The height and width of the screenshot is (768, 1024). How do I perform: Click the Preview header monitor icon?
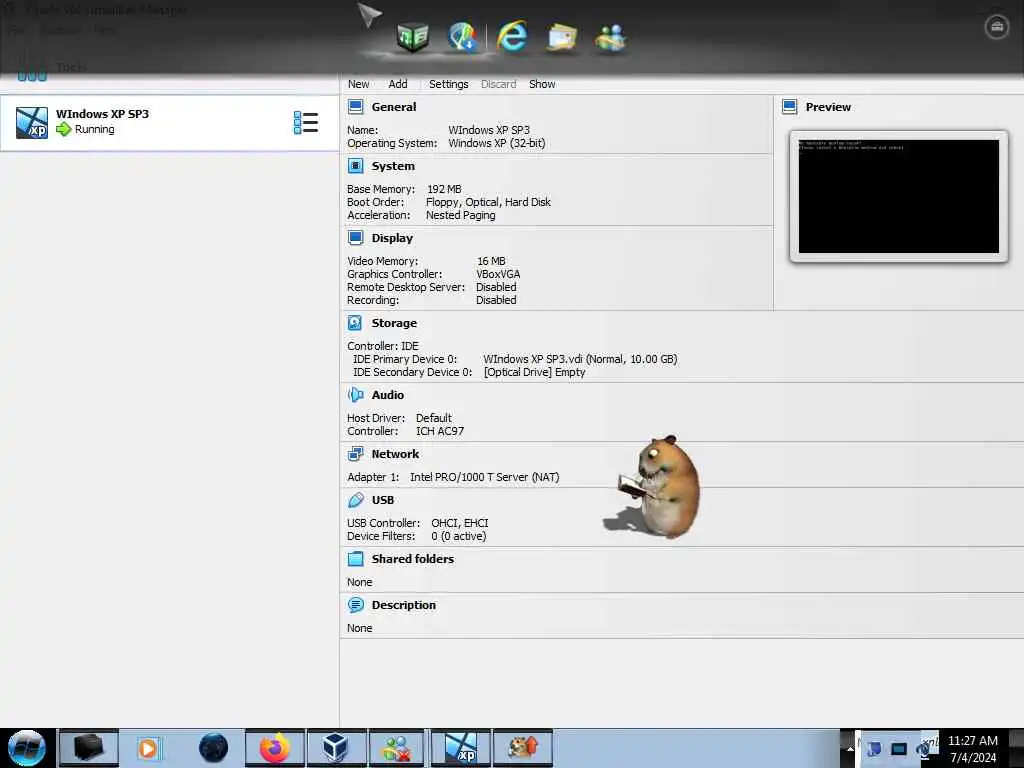(790, 107)
